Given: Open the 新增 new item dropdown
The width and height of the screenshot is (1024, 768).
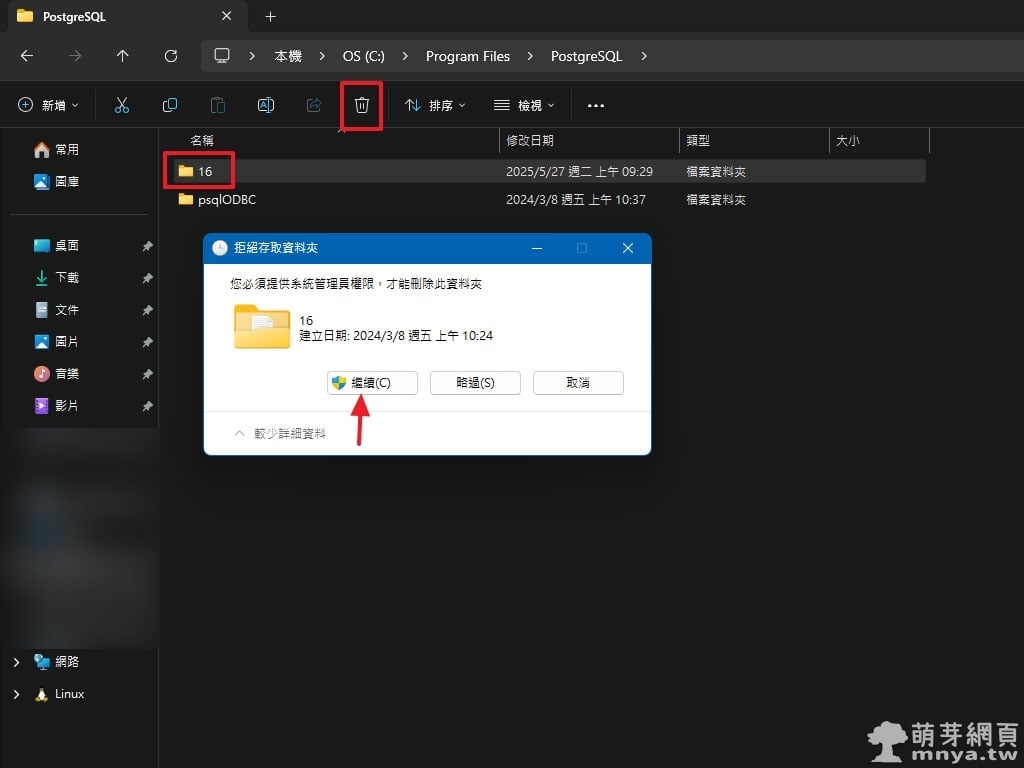Looking at the screenshot, I should [x=48, y=105].
